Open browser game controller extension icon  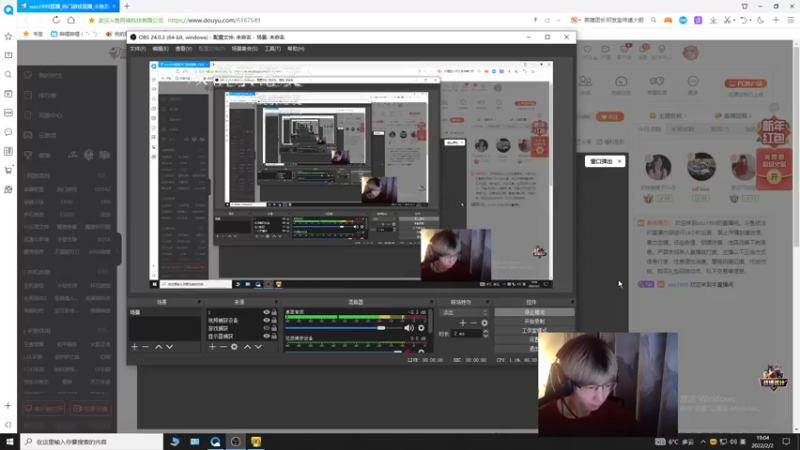click(x=668, y=20)
